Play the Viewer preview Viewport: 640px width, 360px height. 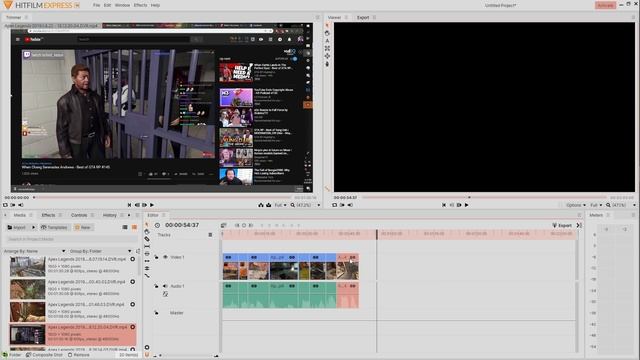tap(467, 205)
